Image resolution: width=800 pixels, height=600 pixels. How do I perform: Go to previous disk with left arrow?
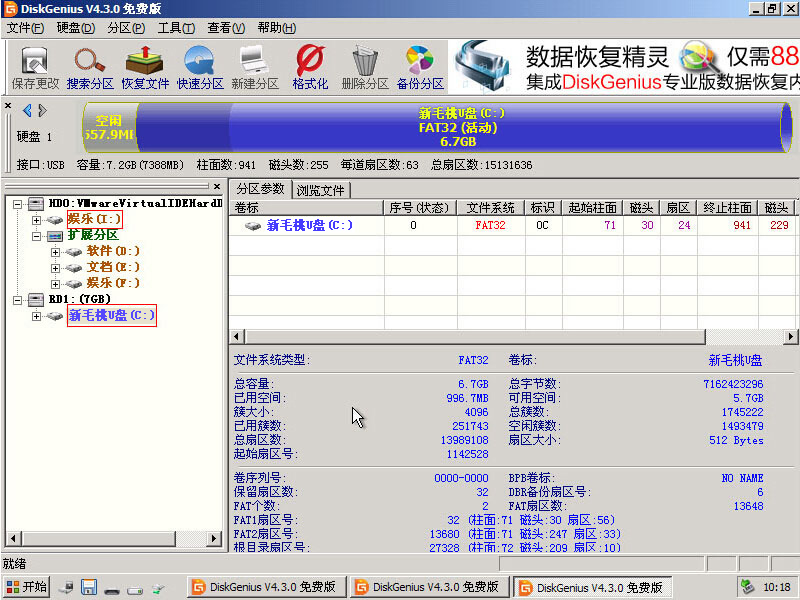28,110
